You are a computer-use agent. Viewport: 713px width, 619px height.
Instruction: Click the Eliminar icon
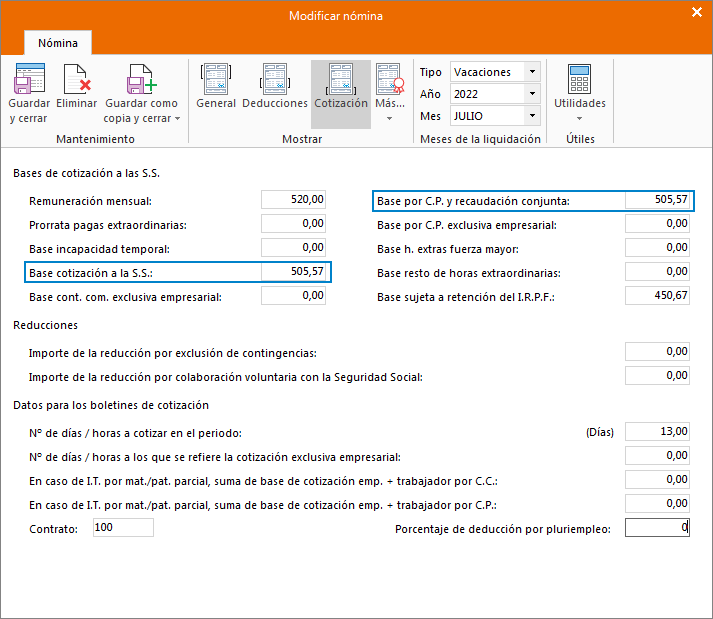76,80
